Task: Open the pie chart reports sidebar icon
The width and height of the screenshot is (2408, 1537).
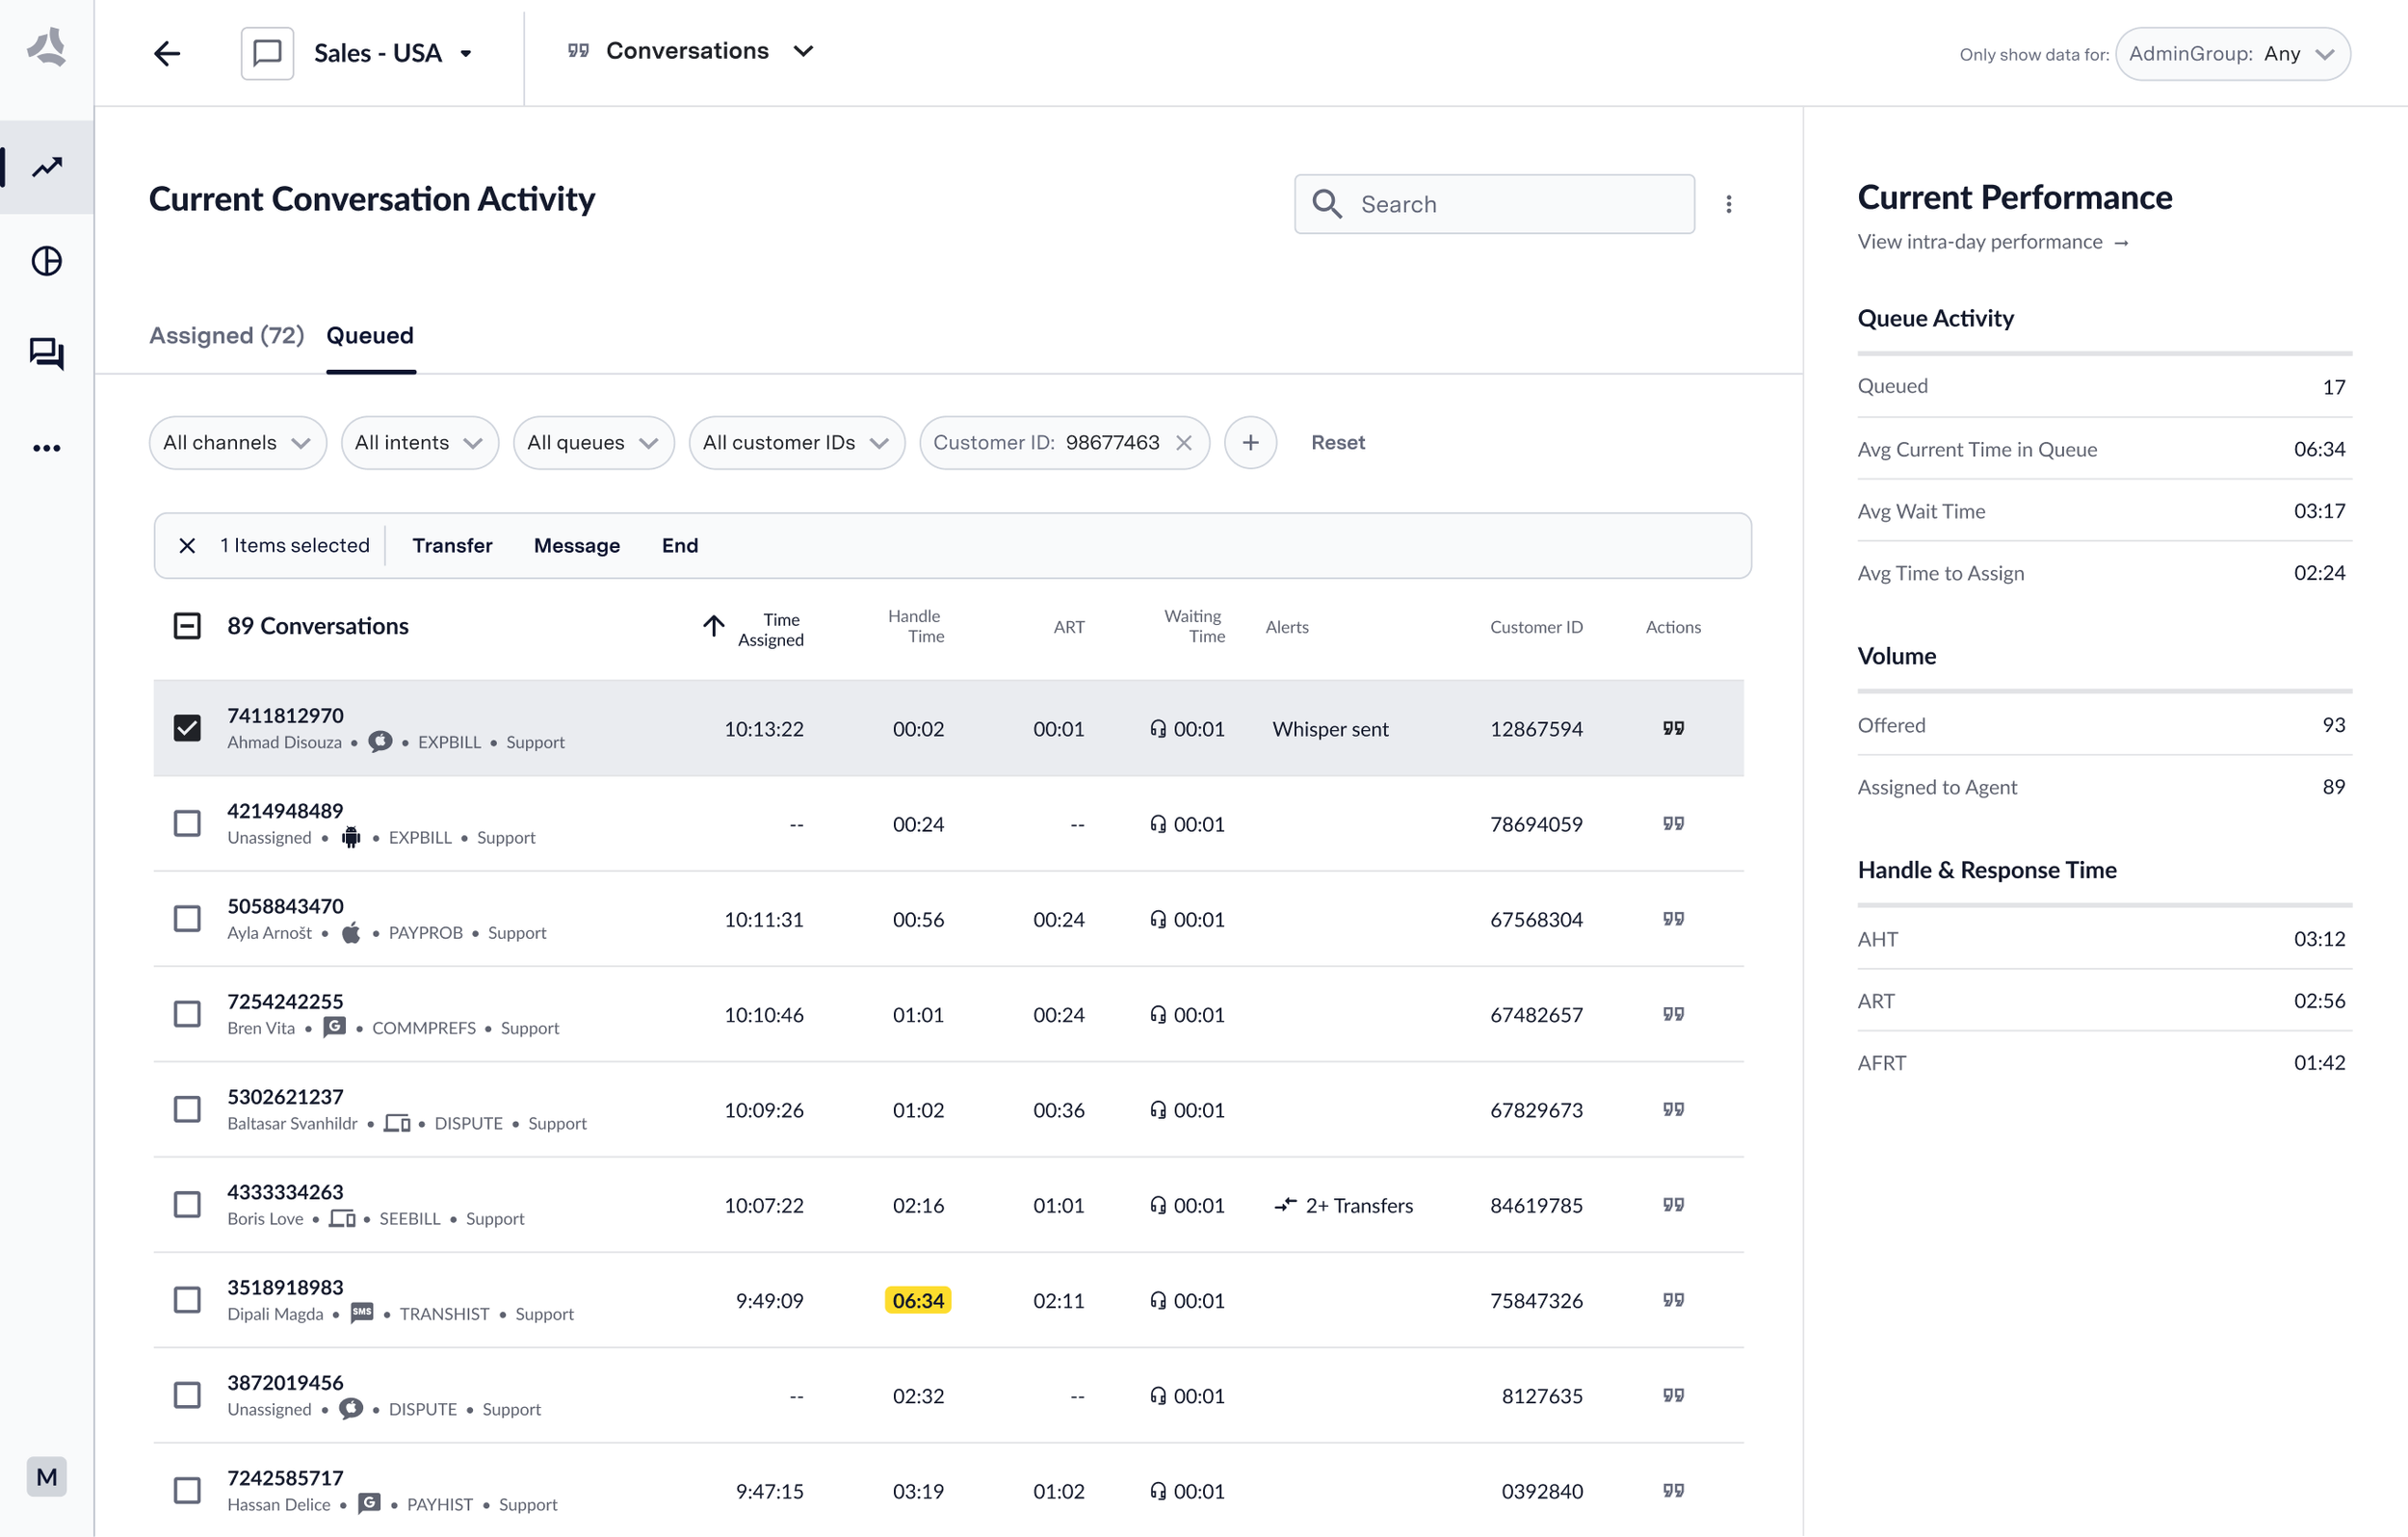Action: tap(47, 261)
